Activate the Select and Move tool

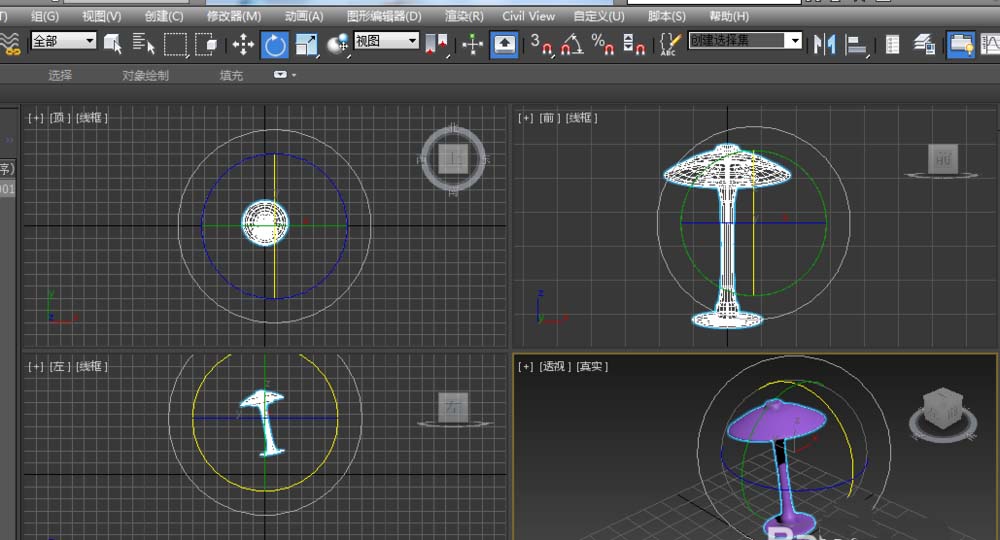243,45
